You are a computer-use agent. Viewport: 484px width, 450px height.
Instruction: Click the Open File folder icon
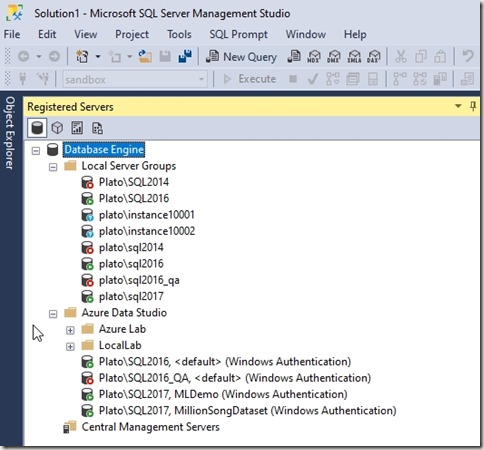click(145, 57)
